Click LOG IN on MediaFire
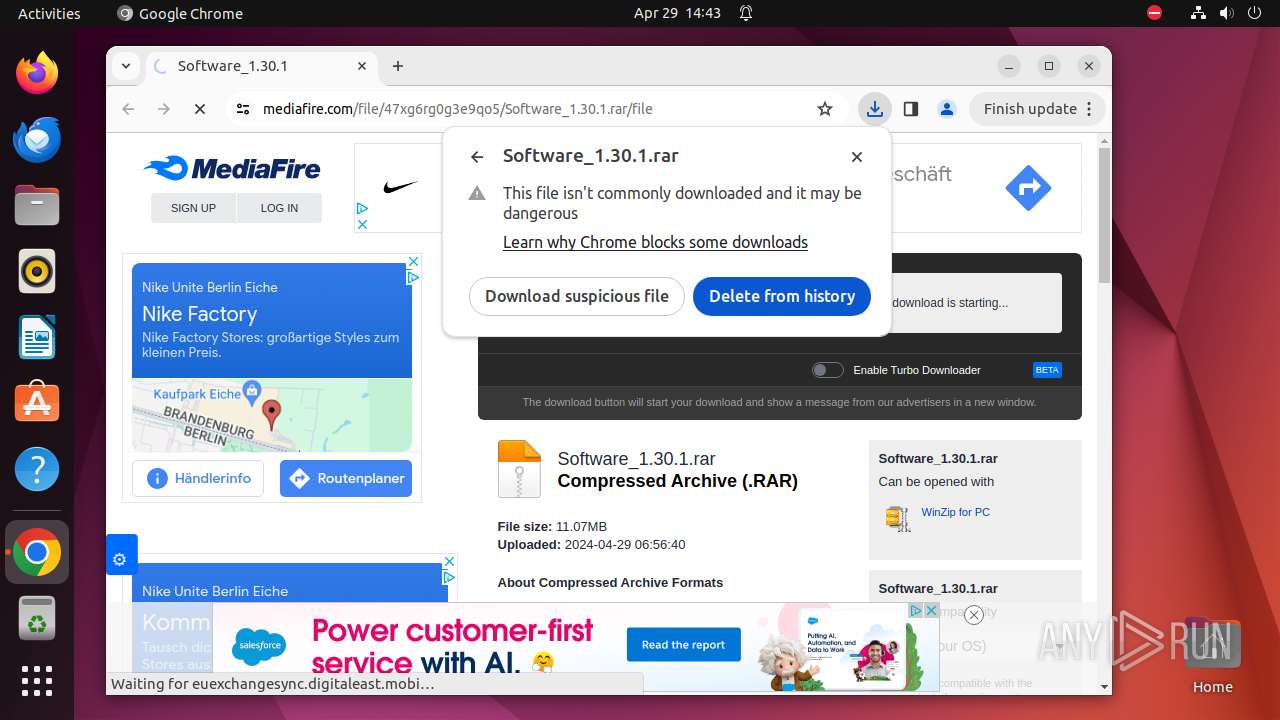The height and width of the screenshot is (720, 1280). tap(279, 208)
